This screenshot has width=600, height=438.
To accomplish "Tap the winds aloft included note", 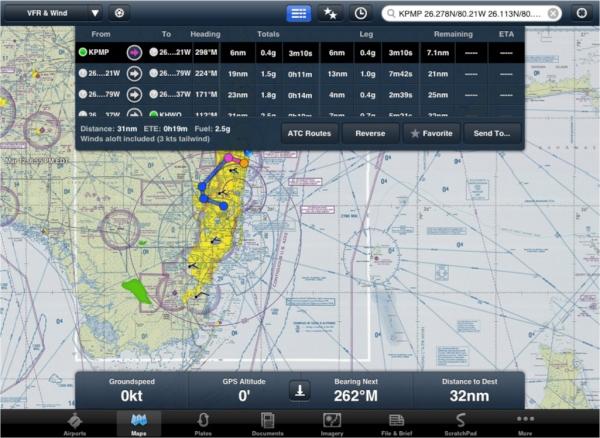I will [145, 138].
